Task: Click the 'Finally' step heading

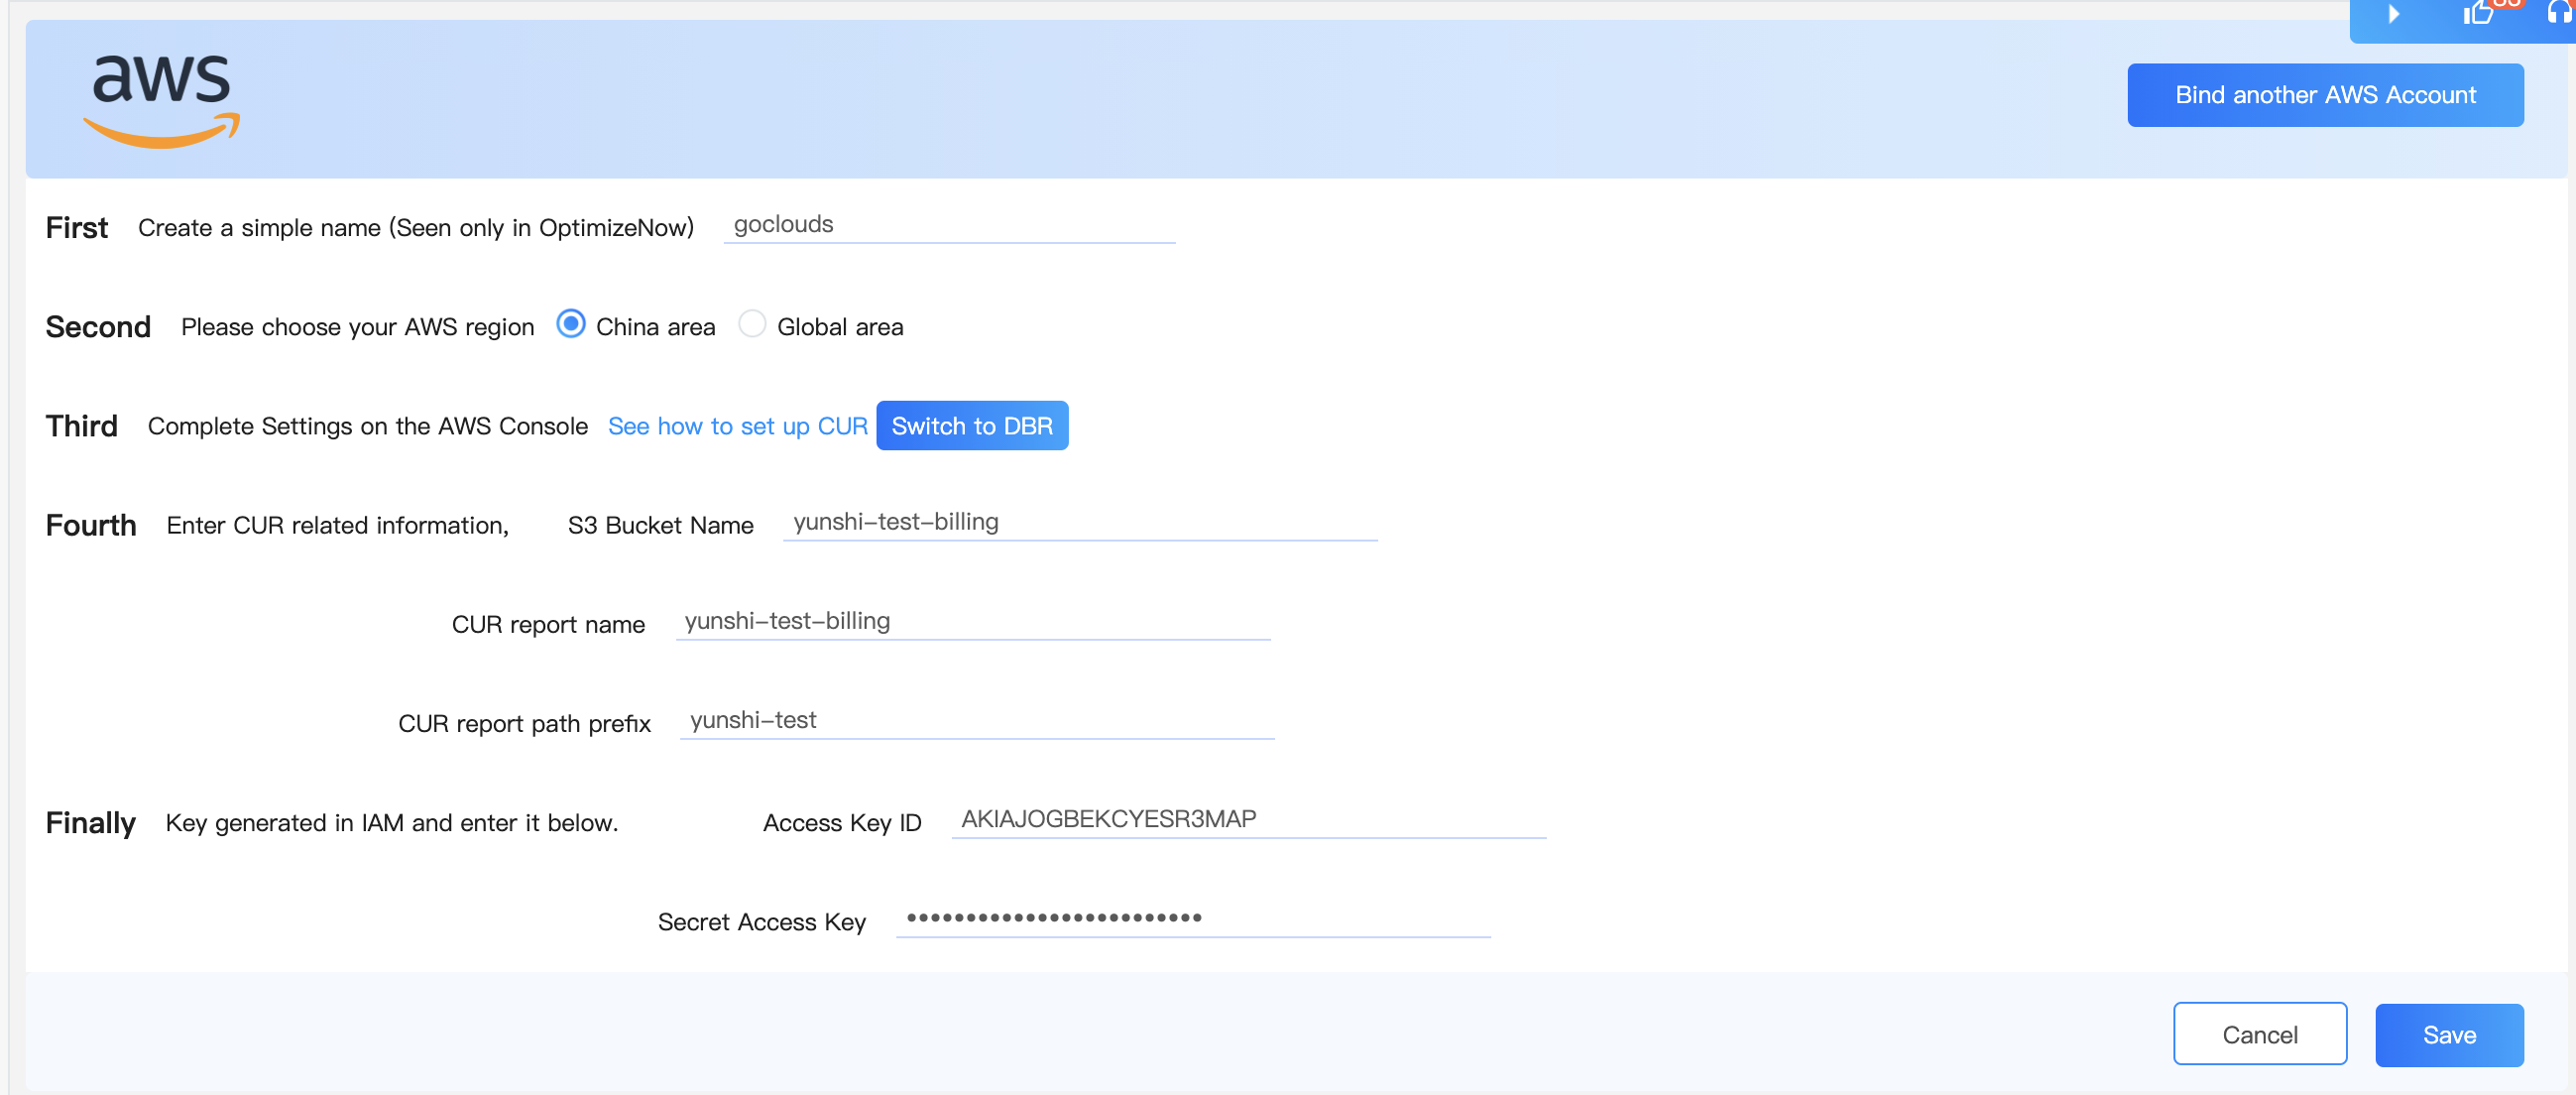Action: (x=90, y=823)
